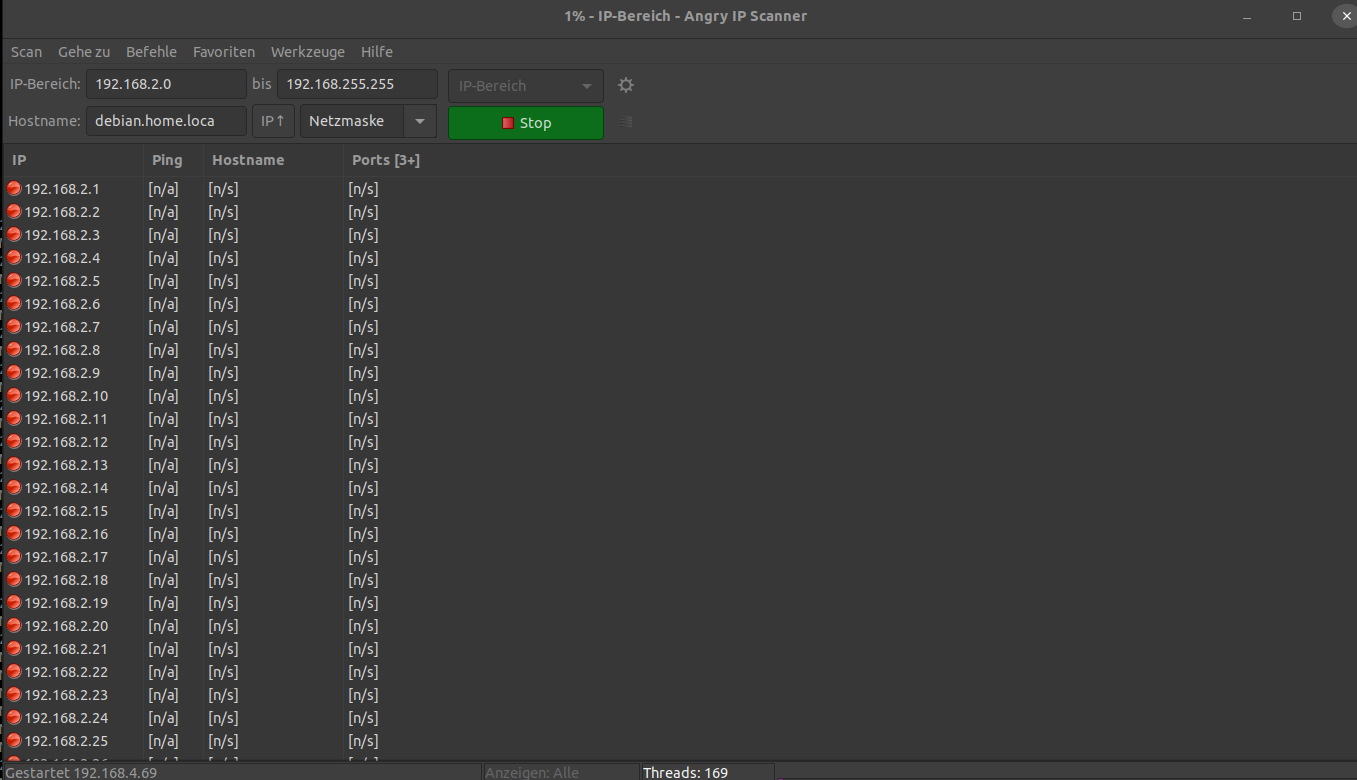Click the fetchers configuration icon beside Stop
Image resolution: width=1357 pixels, height=780 pixels.
pyautogui.click(x=625, y=122)
